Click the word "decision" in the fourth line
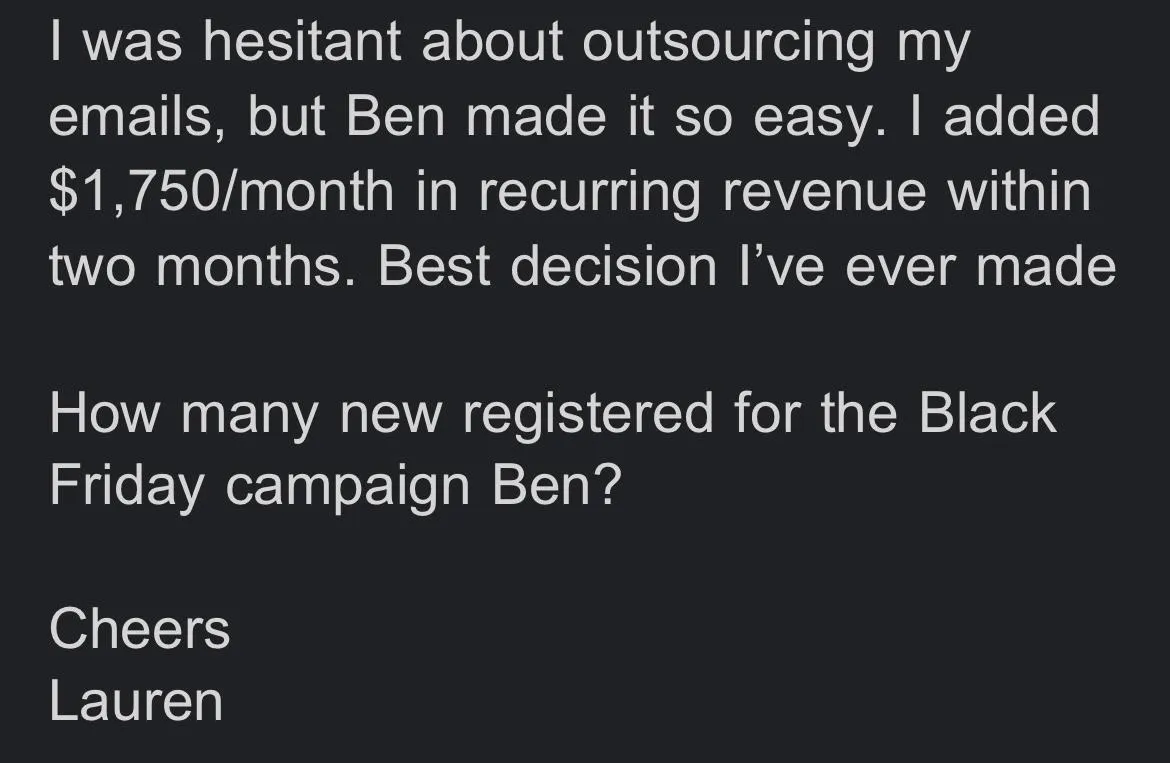This screenshot has width=1170, height=763. (x=614, y=265)
